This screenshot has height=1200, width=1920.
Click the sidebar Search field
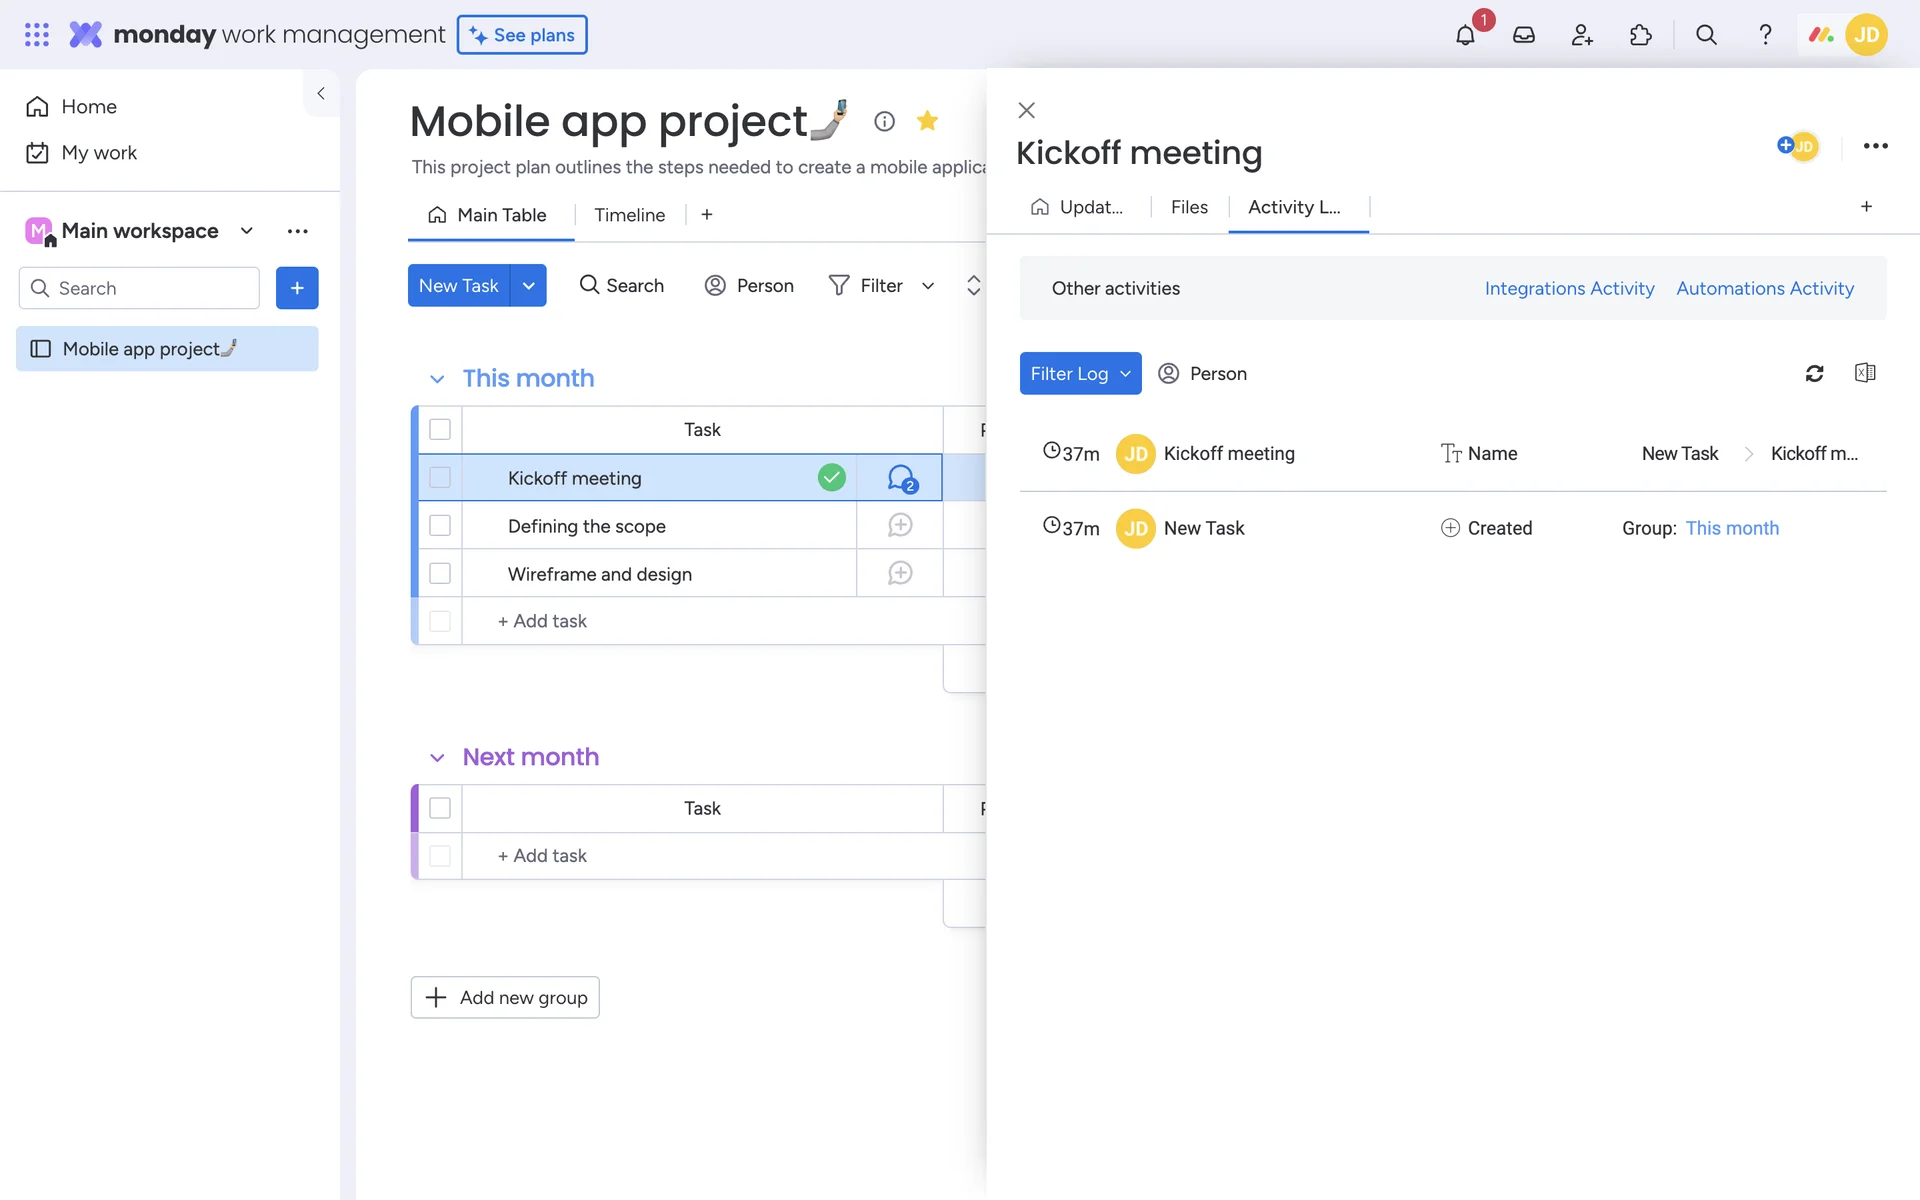click(x=140, y=288)
